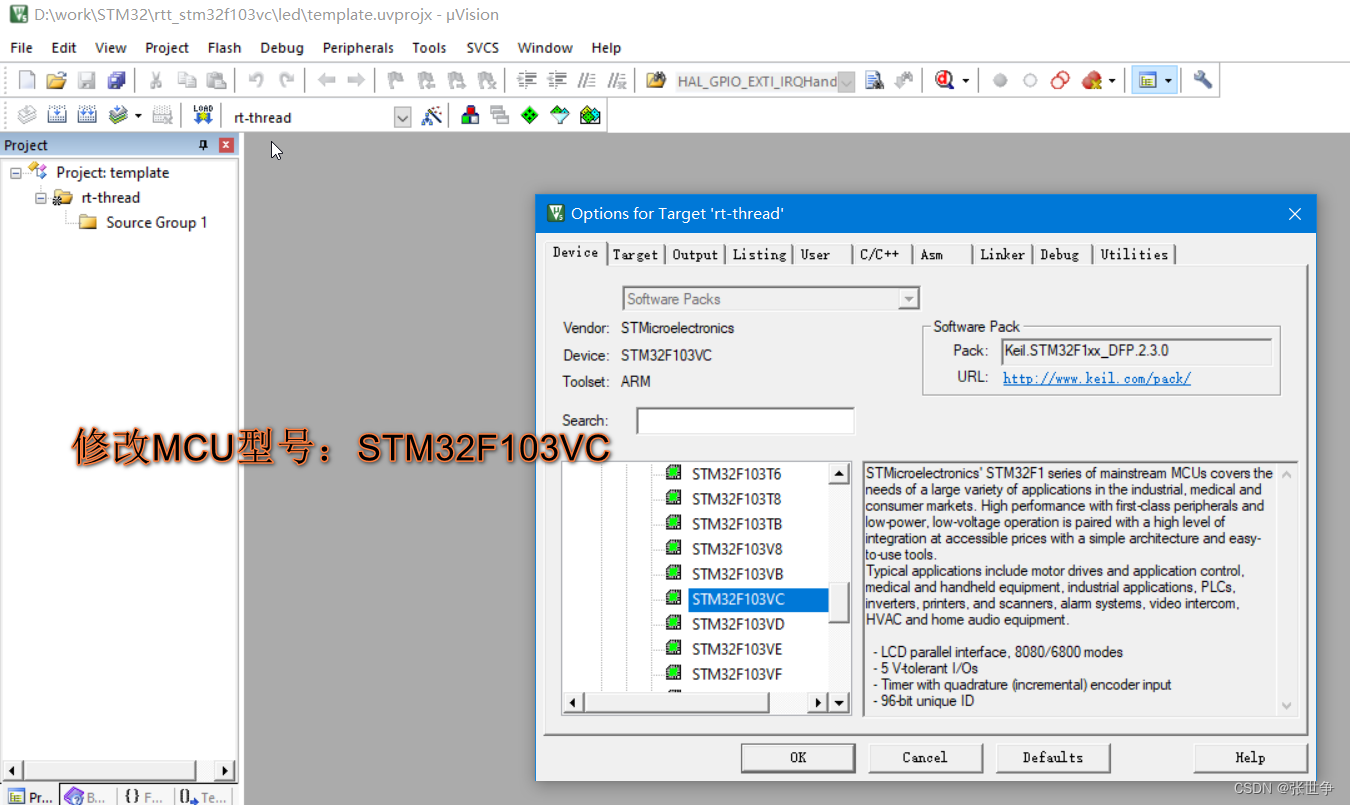The width and height of the screenshot is (1350, 805).
Task: Click the Undo arrow icon
Action: (256, 81)
